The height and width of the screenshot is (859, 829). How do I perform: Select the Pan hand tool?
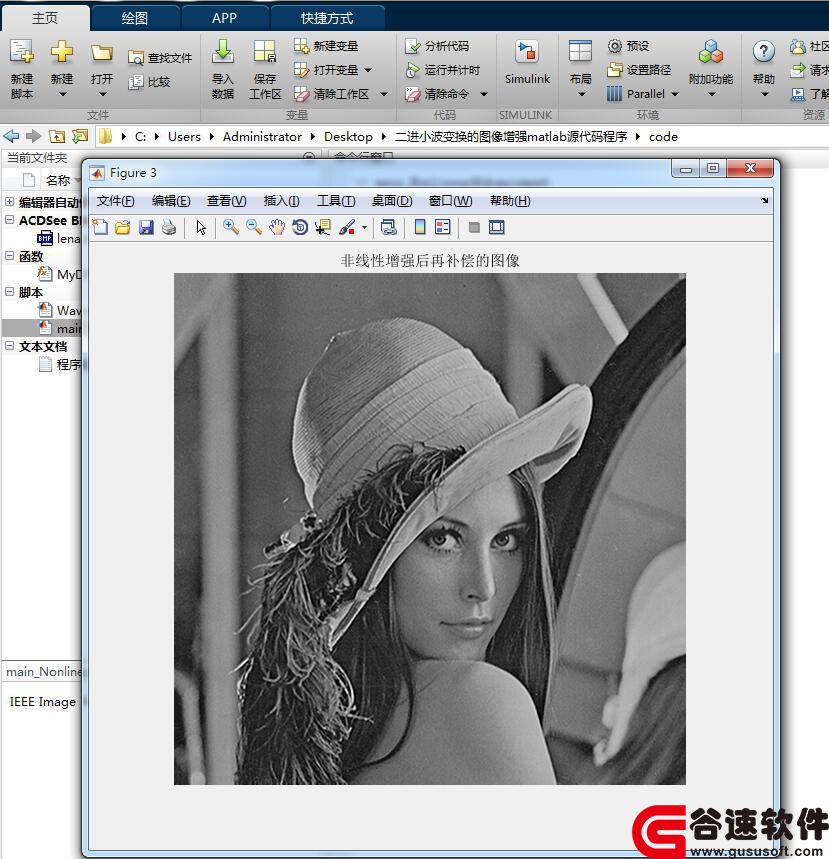pos(277,227)
